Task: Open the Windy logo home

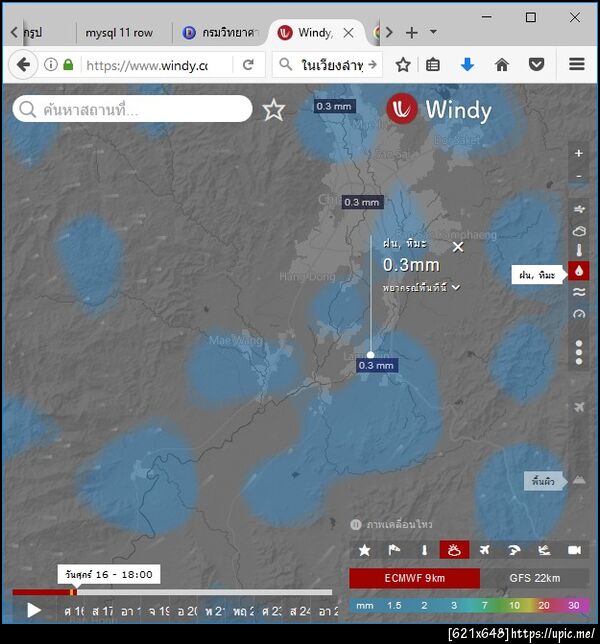Action: click(439, 110)
